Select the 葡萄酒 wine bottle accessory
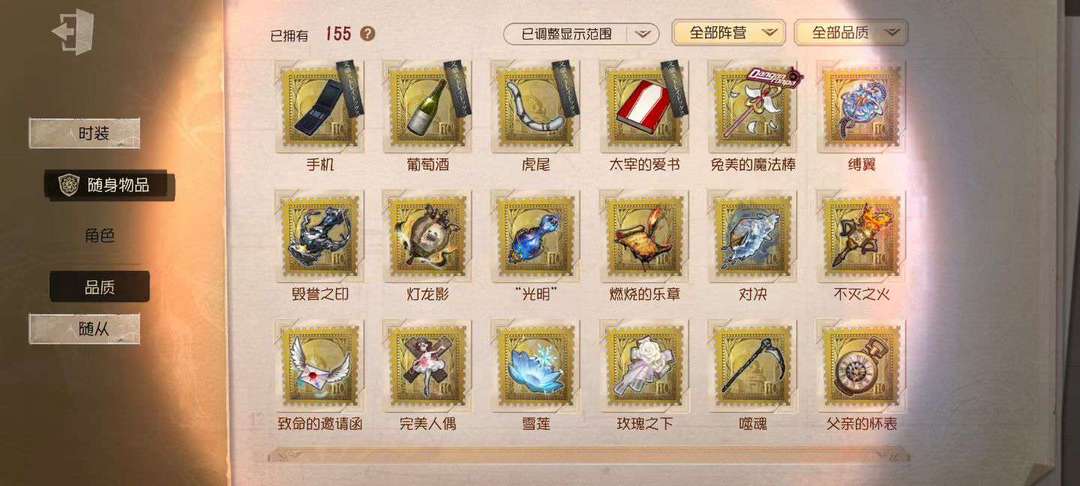This screenshot has height=486, width=1080. tap(428, 107)
